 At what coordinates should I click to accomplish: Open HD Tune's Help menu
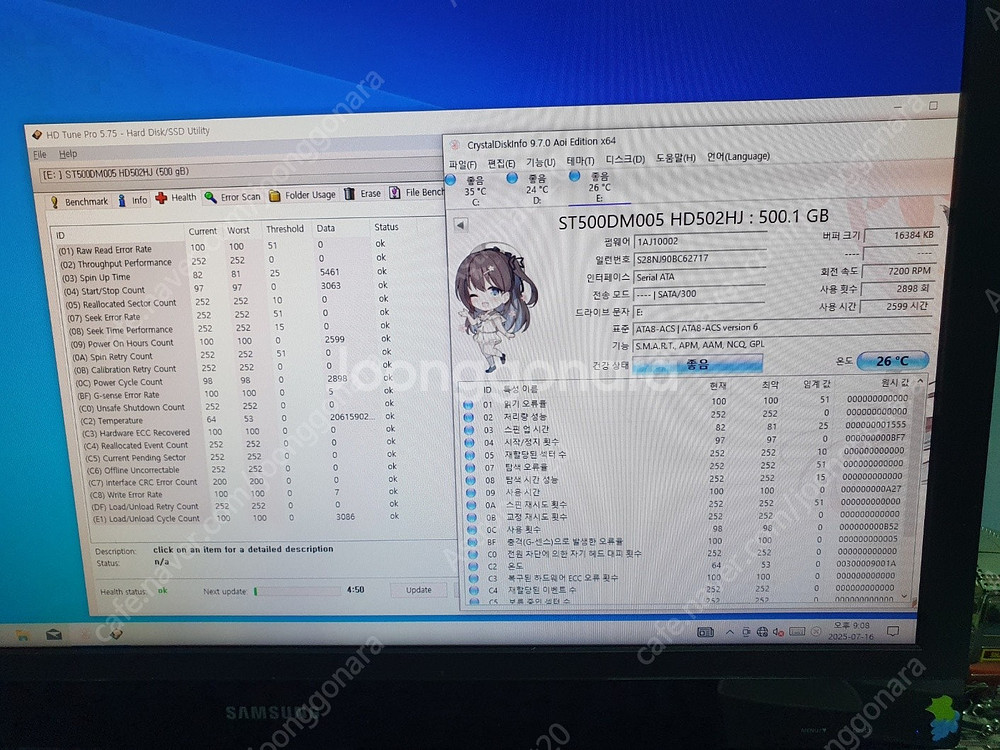[x=68, y=154]
